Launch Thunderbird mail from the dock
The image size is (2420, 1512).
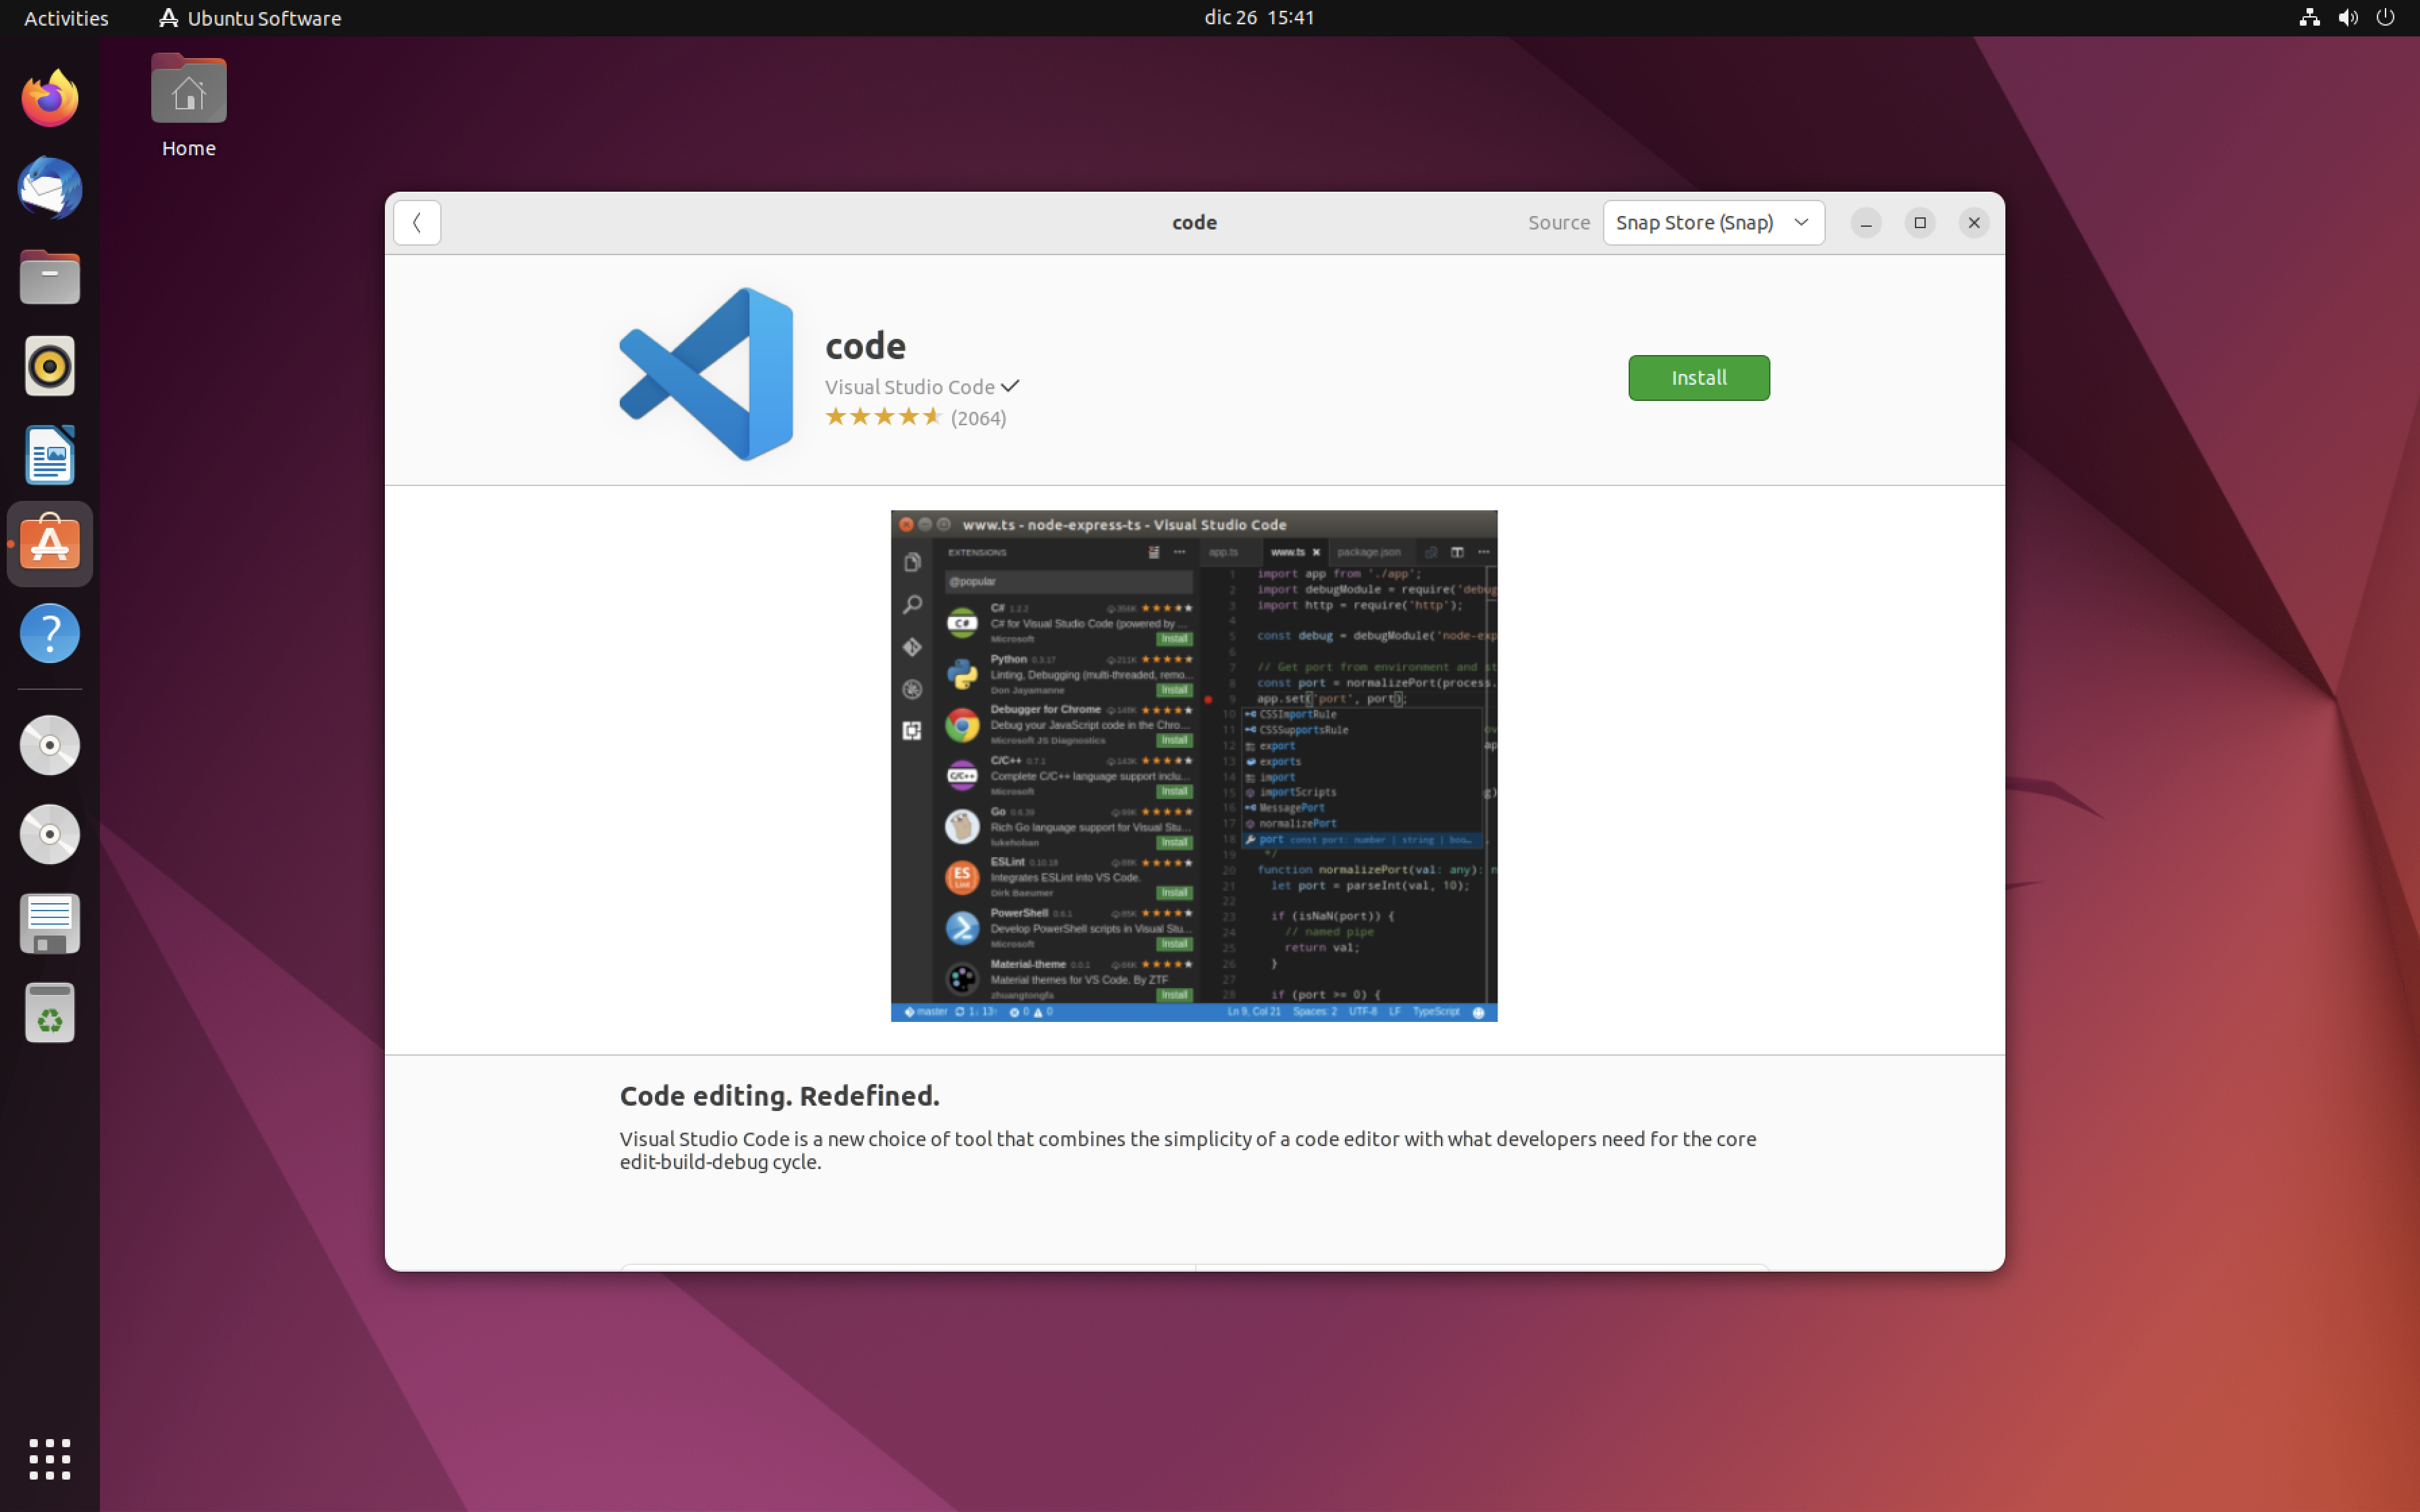[49, 188]
